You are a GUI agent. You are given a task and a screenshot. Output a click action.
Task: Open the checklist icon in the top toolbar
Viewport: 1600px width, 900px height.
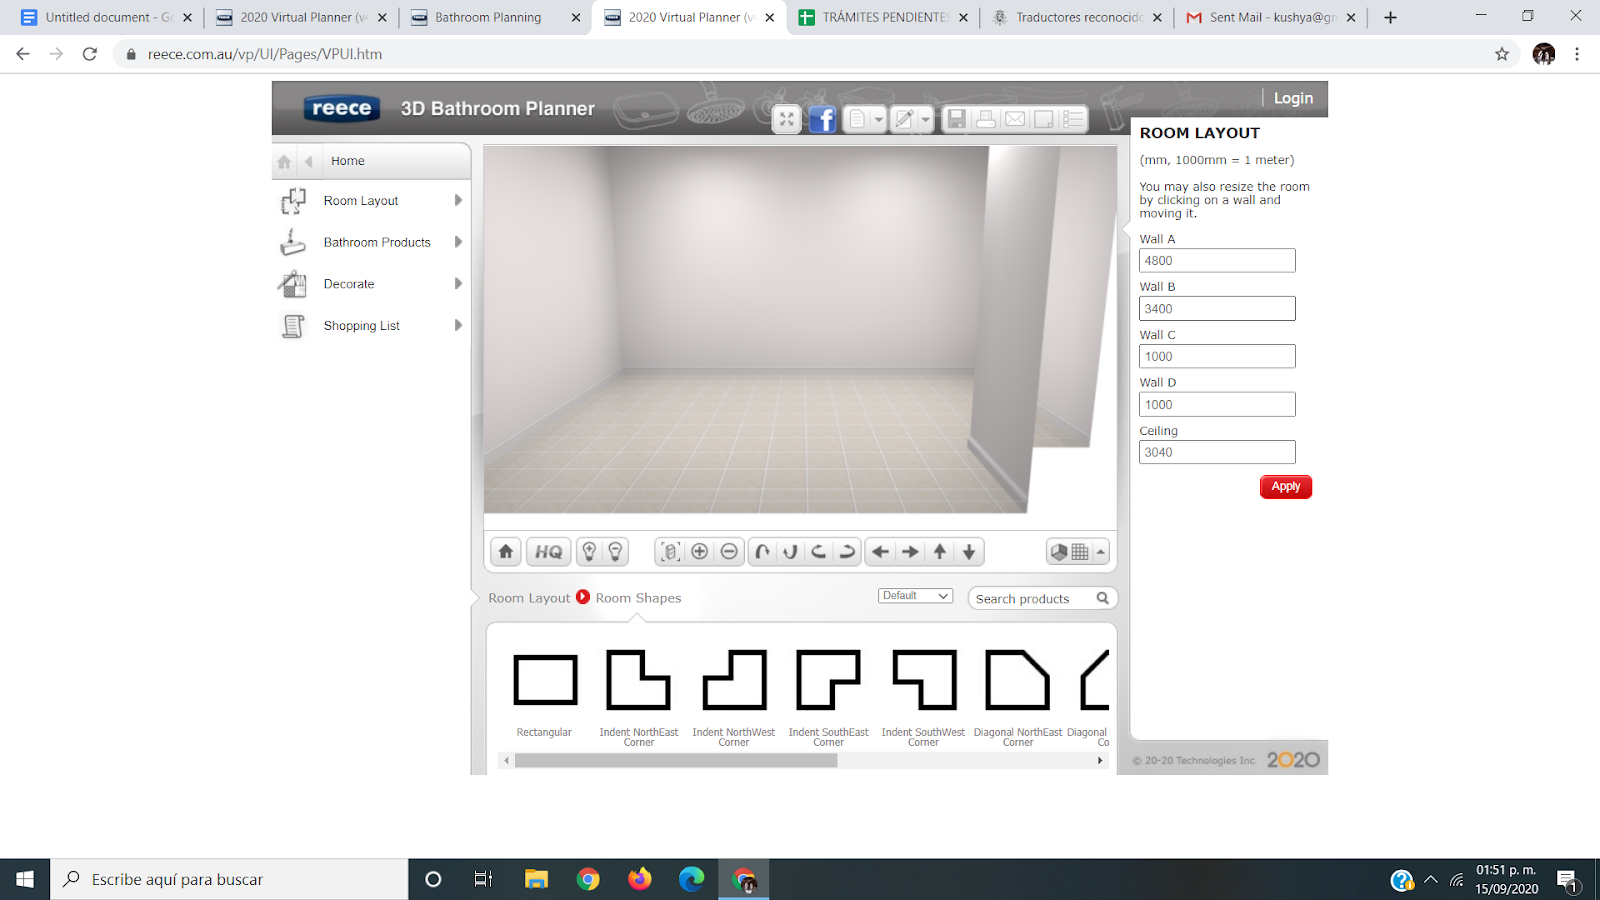1073,119
